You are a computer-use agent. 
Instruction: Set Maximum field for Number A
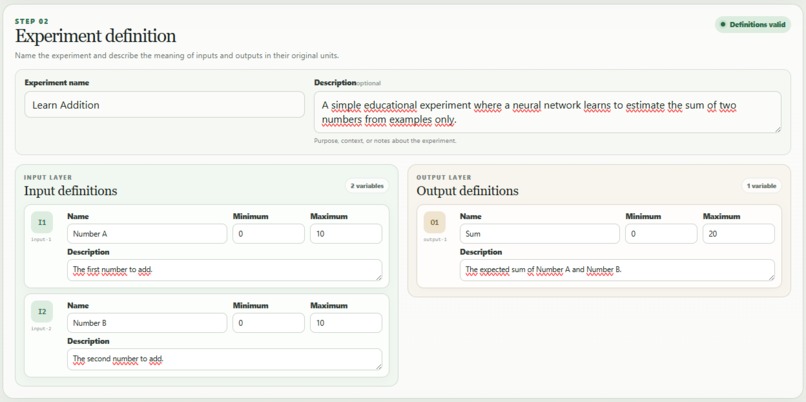tap(346, 234)
